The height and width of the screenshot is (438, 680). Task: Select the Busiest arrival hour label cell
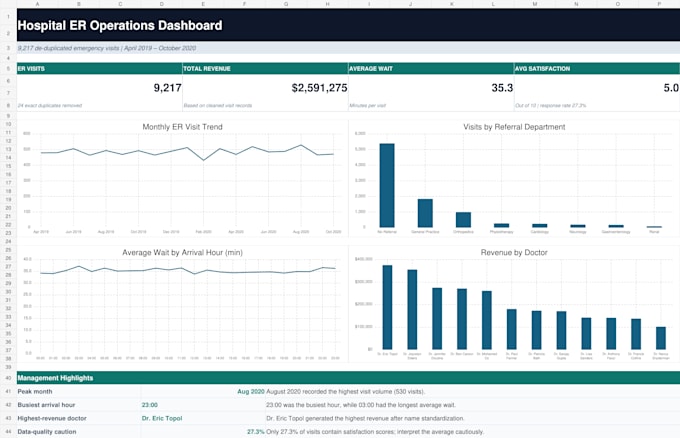pos(78,405)
